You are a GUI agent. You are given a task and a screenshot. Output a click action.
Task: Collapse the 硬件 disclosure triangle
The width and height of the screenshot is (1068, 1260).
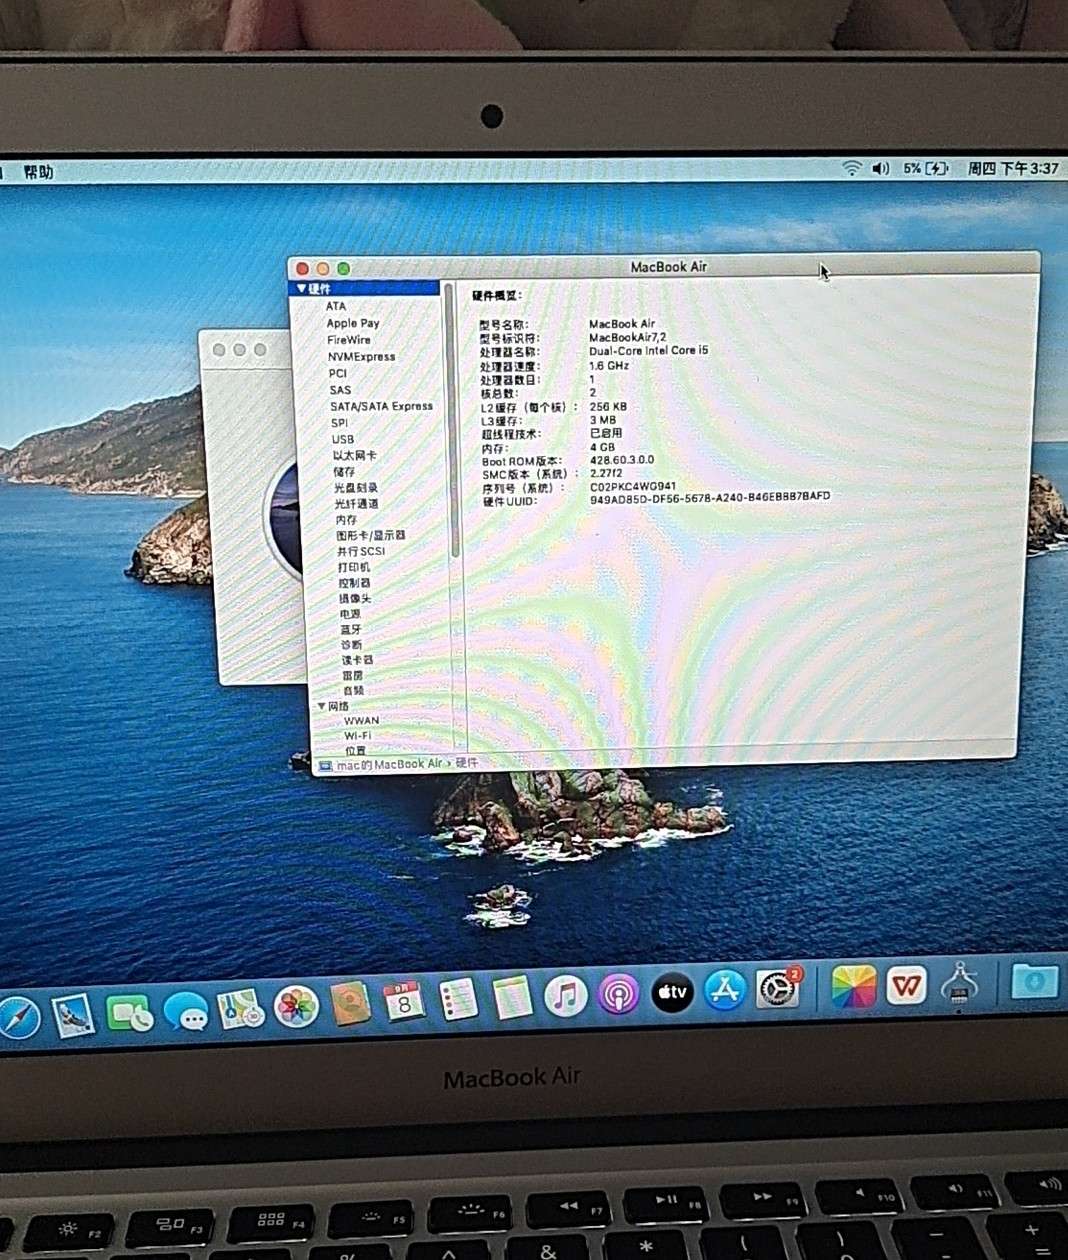301,288
